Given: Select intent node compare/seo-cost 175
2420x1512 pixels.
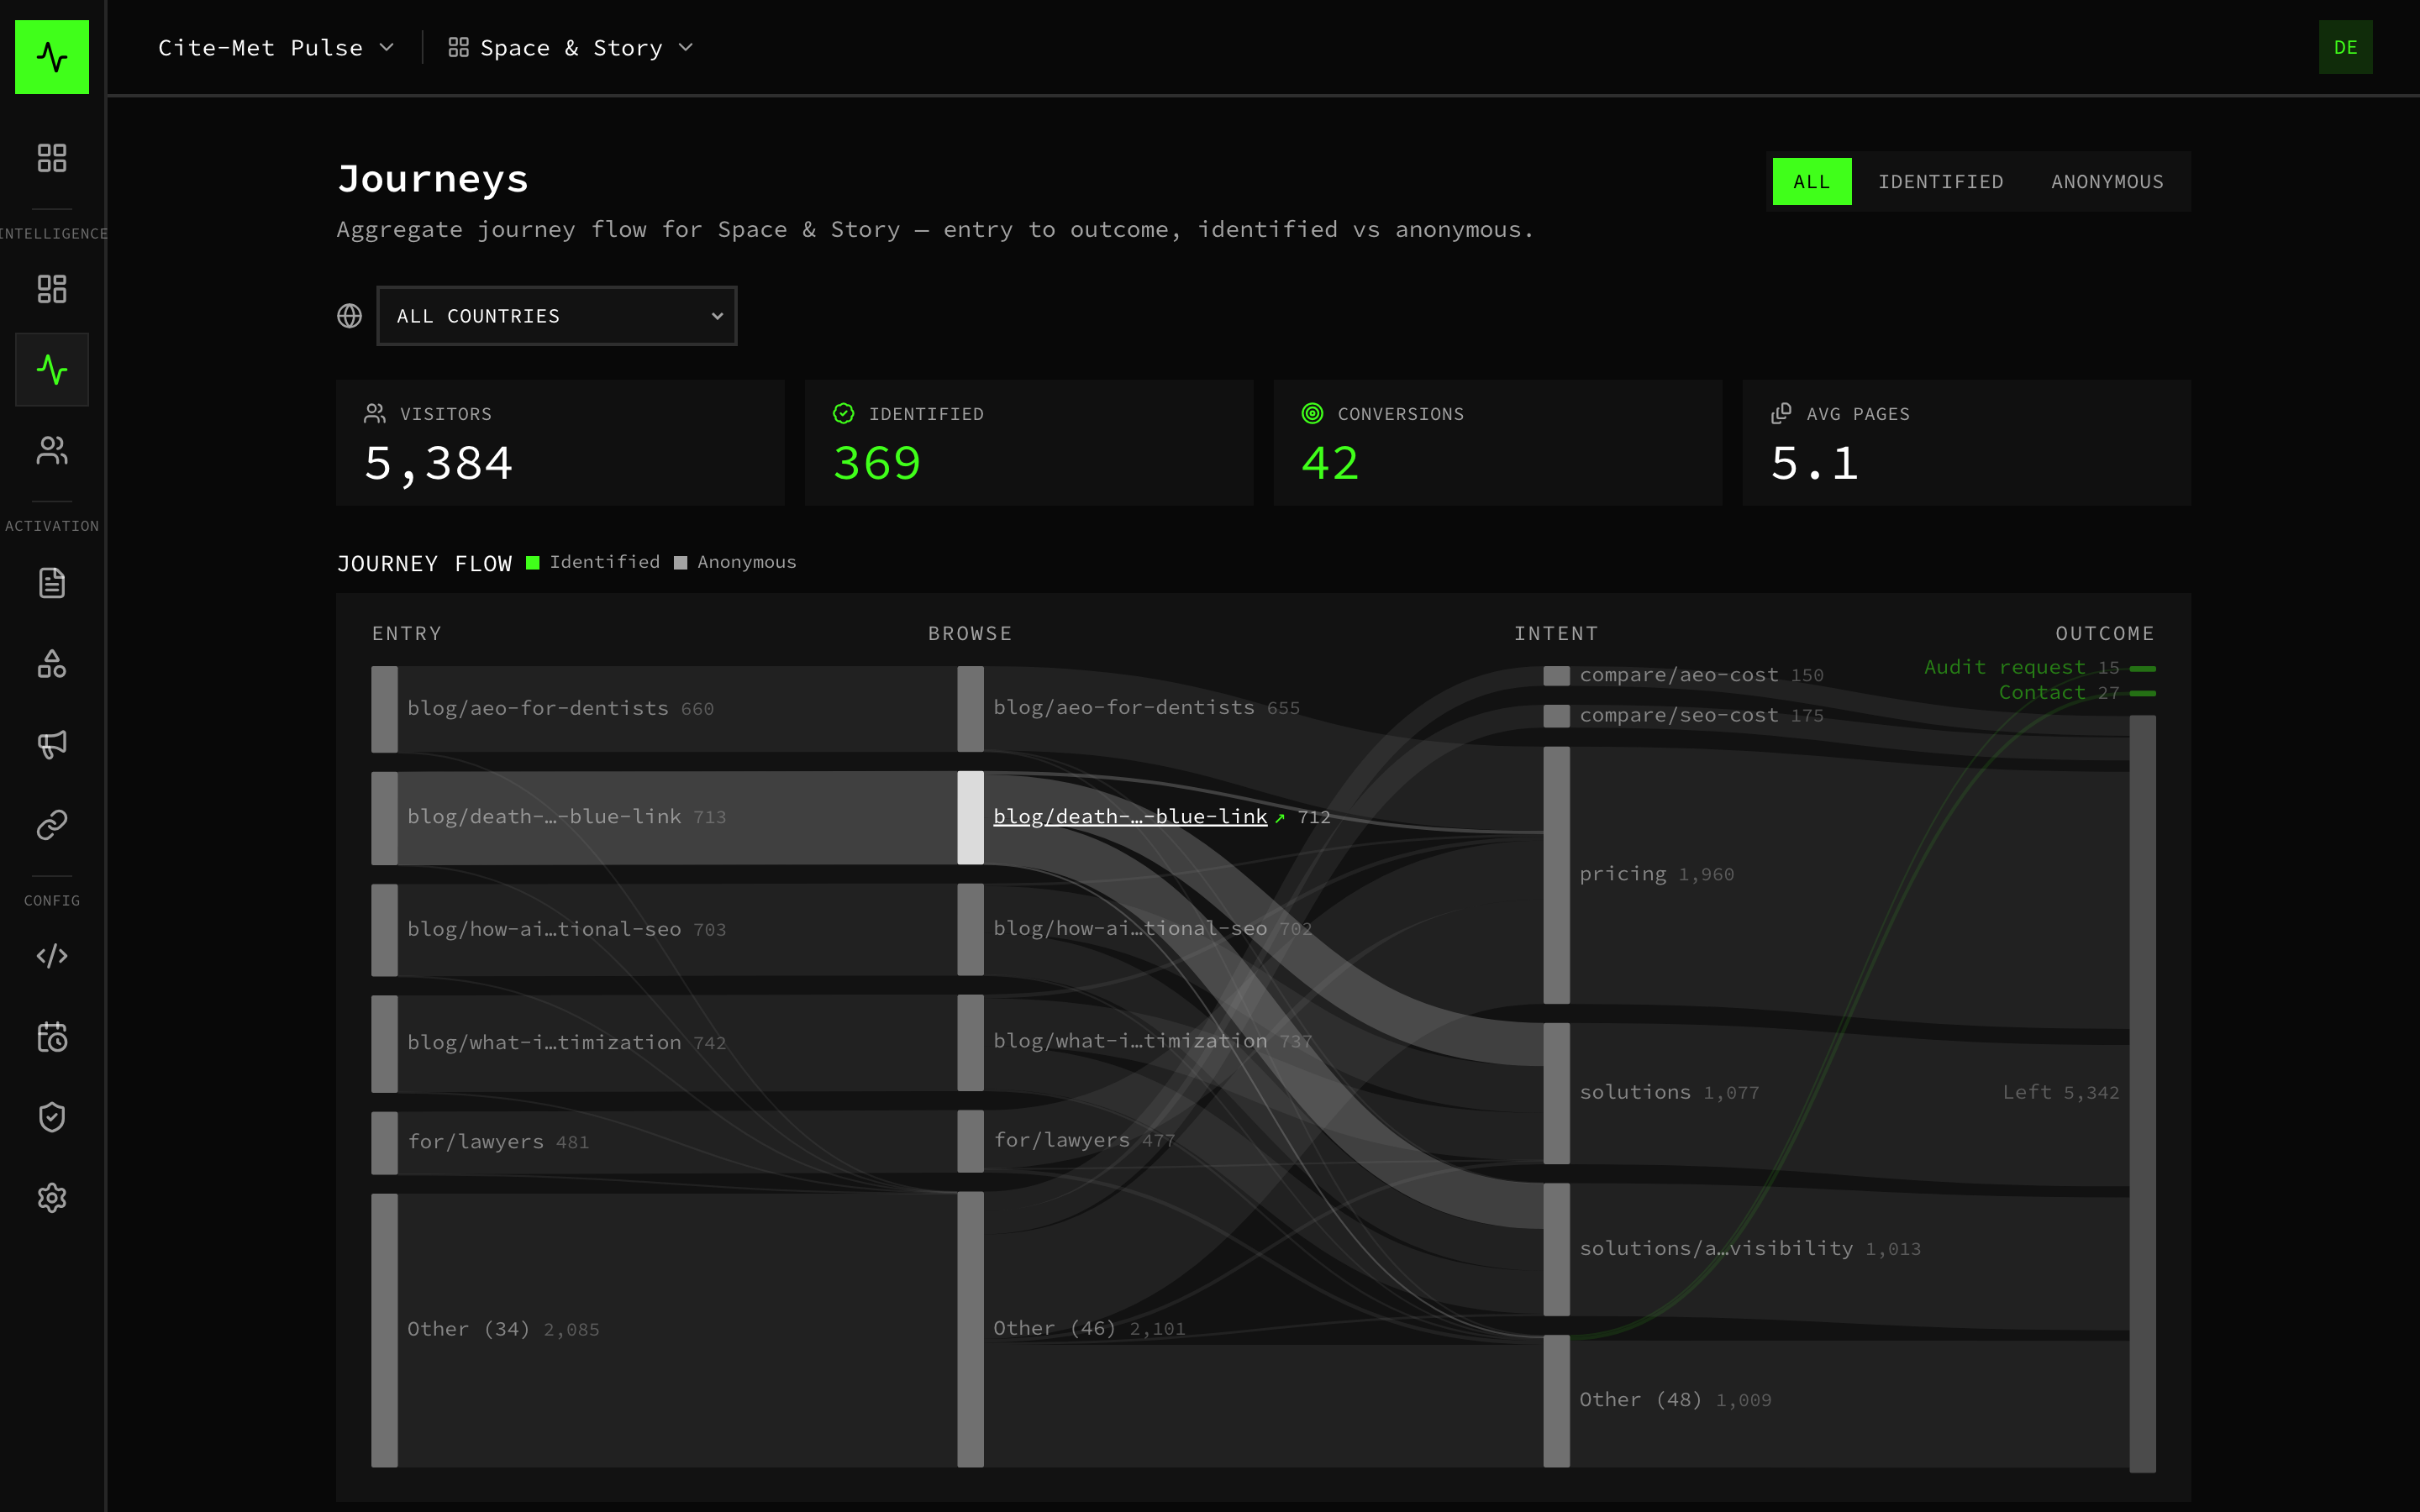Looking at the screenshot, I should [1556, 716].
